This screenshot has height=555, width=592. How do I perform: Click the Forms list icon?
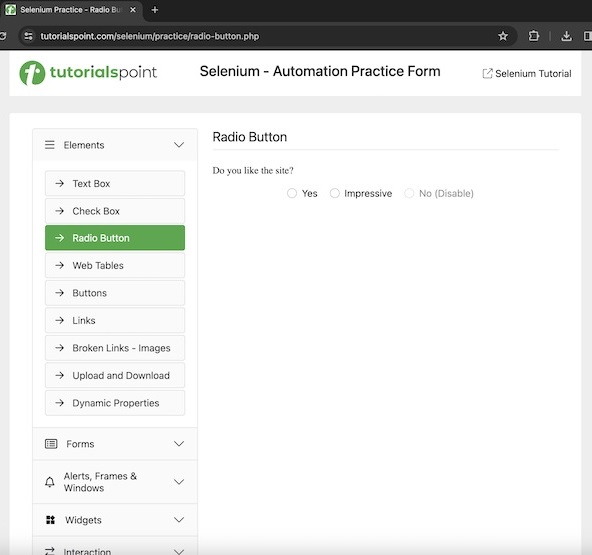(51, 444)
